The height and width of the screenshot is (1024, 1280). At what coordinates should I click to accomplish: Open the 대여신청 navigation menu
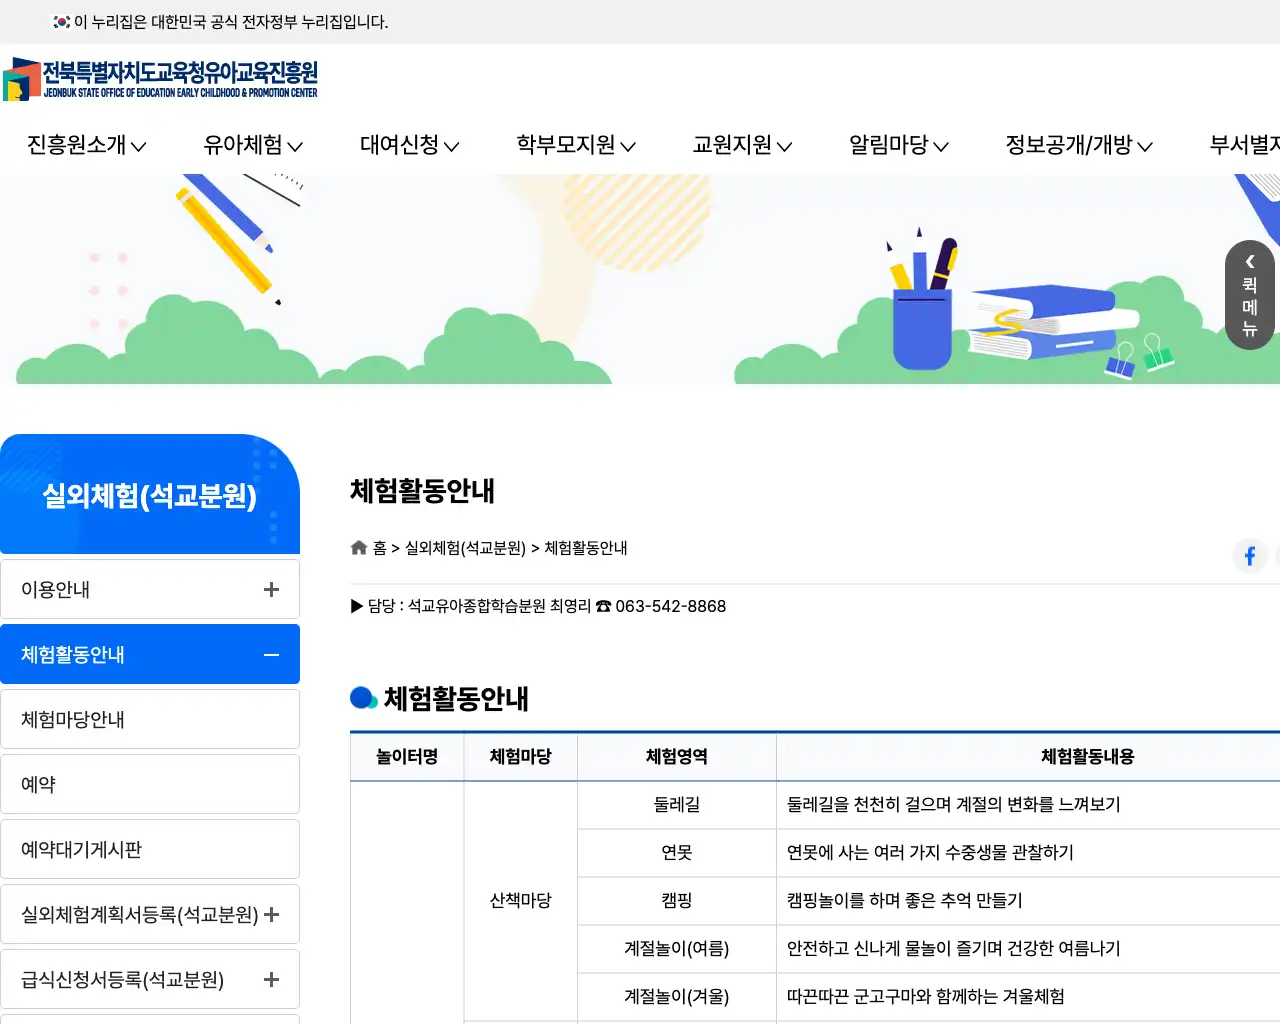[409, 145]
